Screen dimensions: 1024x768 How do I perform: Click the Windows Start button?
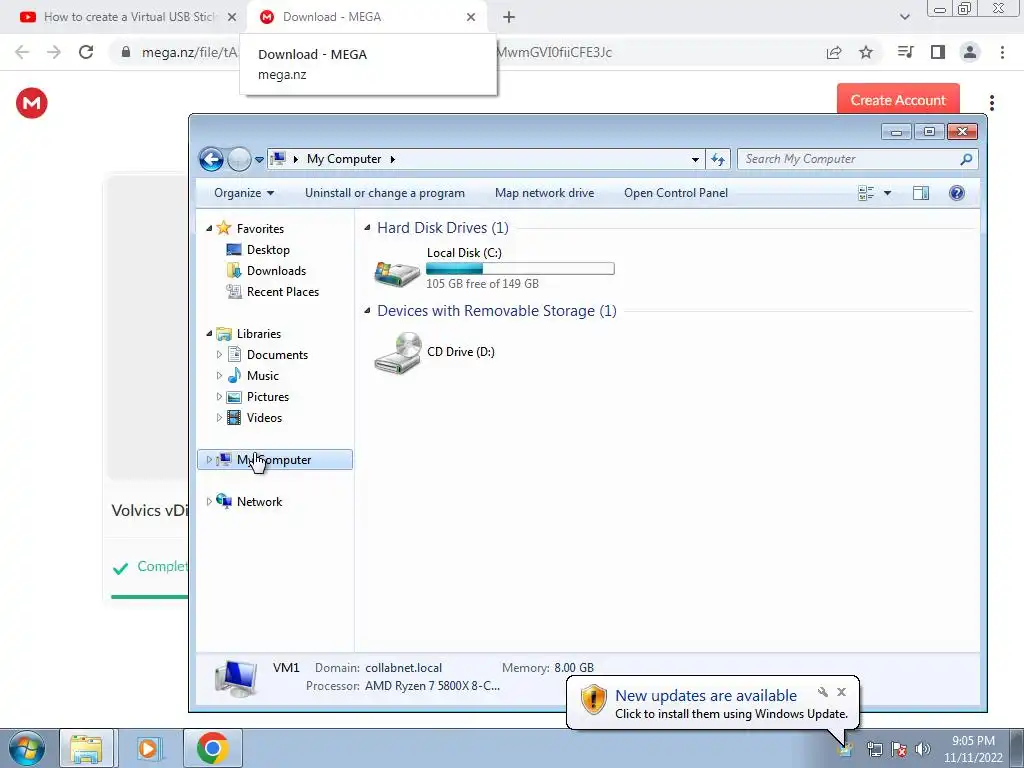26,748
